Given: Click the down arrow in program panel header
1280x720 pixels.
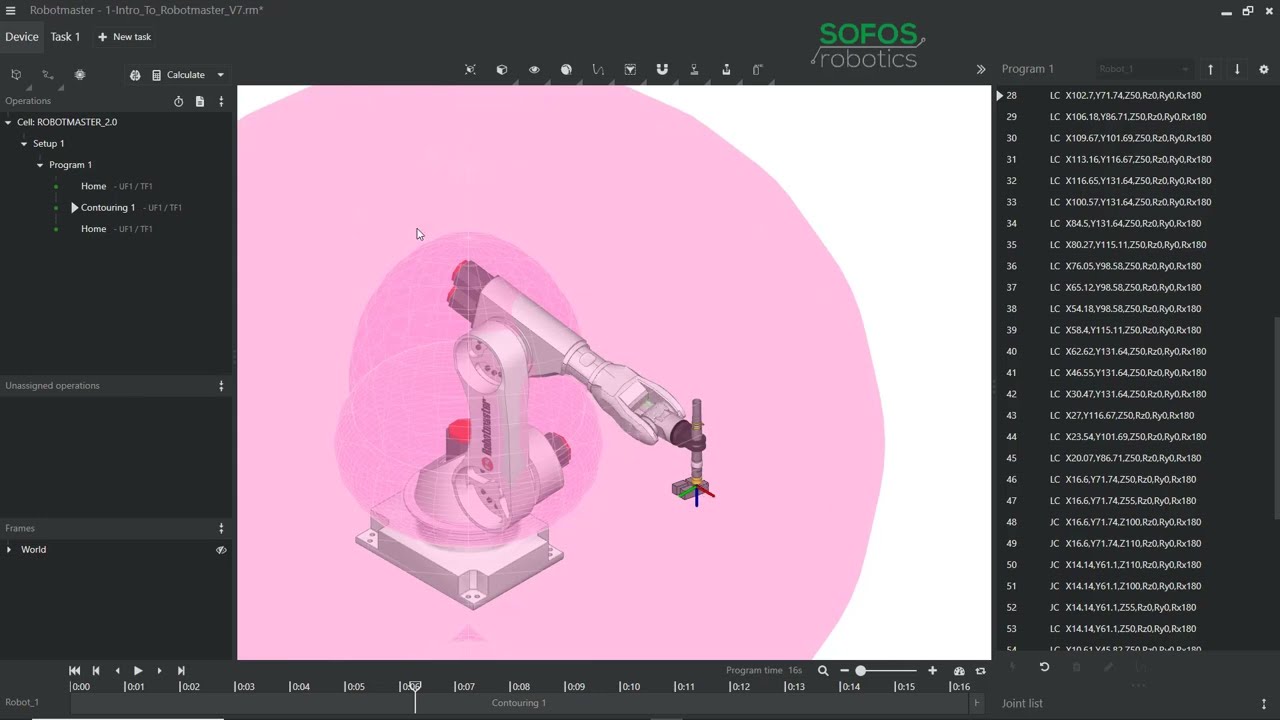Looking at the screenshot, I should point(1237,70).
